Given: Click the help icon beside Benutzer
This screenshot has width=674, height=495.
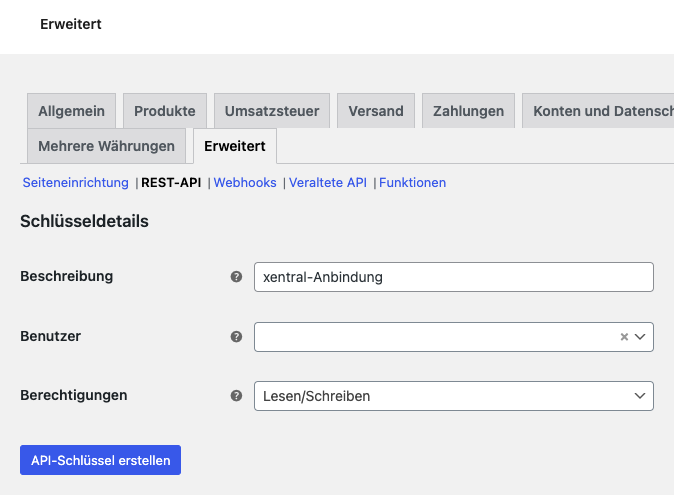Looking at the screenshot, I should point(236,337).
